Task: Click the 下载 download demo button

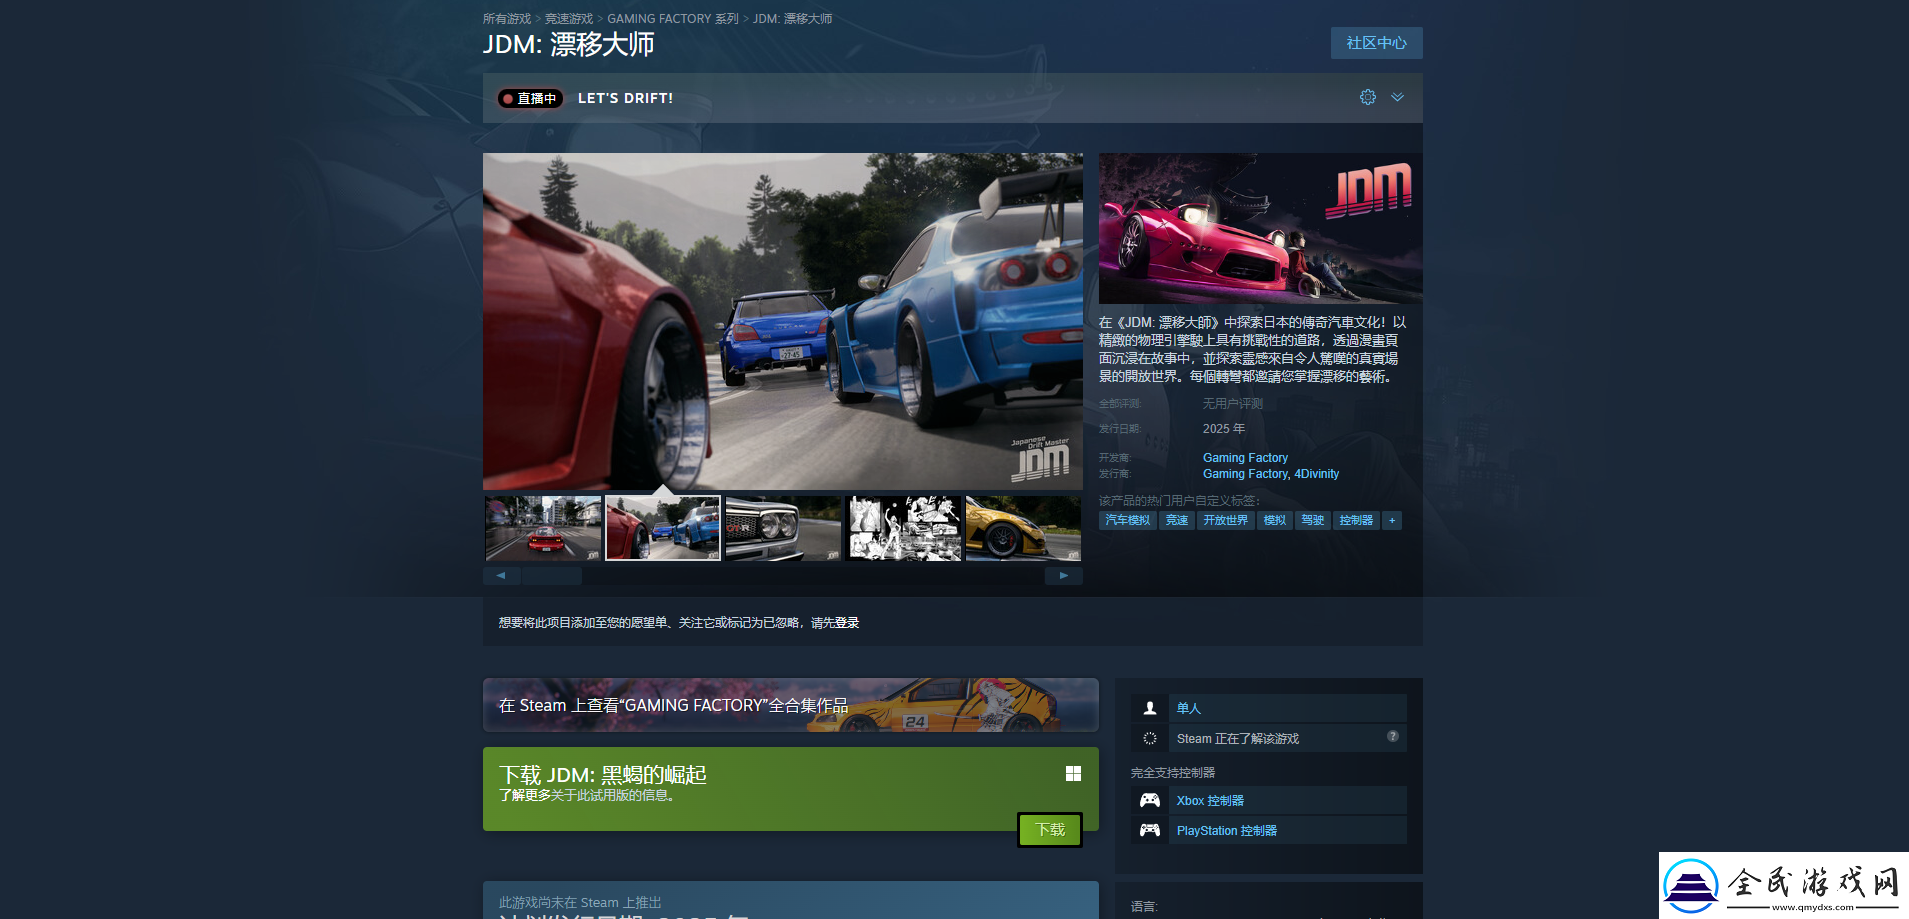Action: click(x=1050, y=830)
